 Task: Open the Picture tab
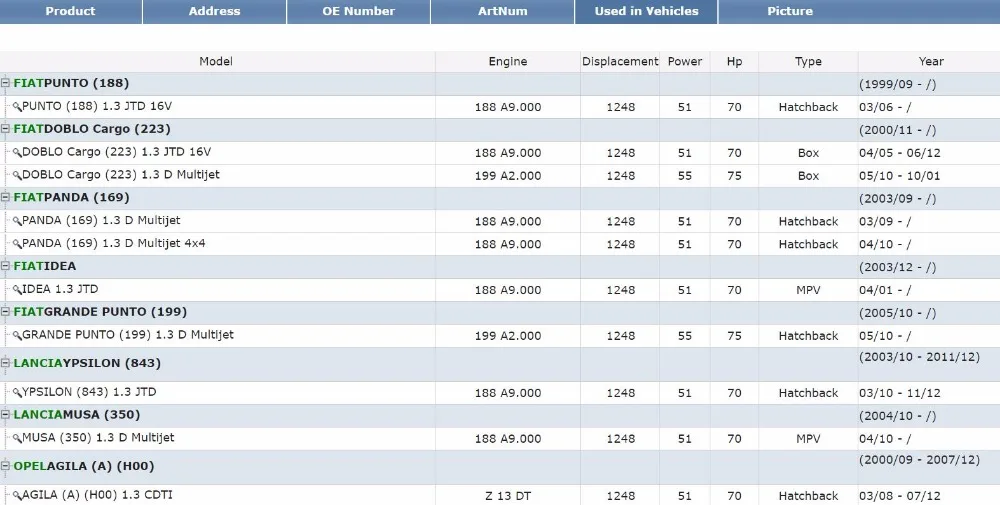click(790, 11)
